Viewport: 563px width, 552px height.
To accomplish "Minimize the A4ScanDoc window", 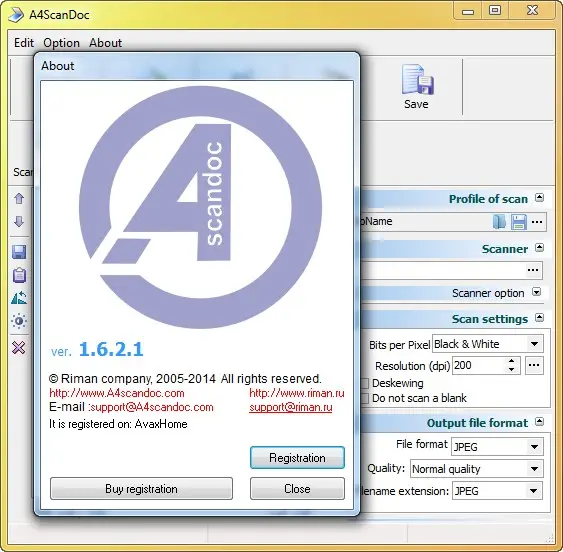I will (x=467, y=11).
